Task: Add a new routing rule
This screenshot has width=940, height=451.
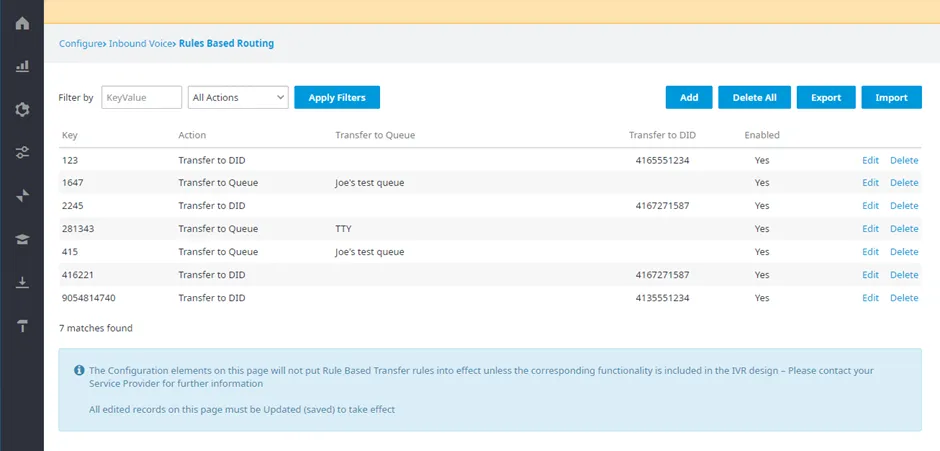Action: [x=689, y=97]
